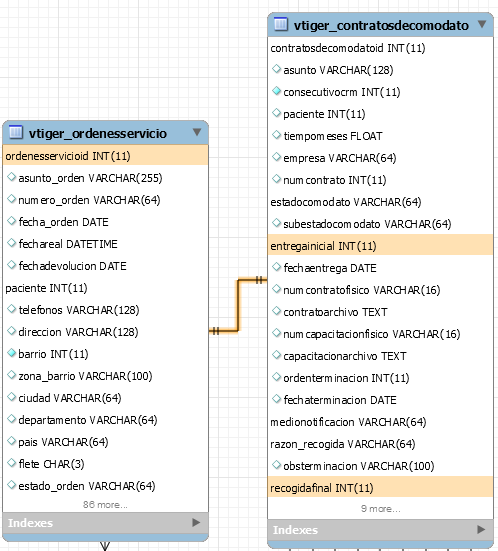Select the vtiger_contratosdecomodato table title
The width and height of the screenshot is (498, 551).
click(381, 25)
